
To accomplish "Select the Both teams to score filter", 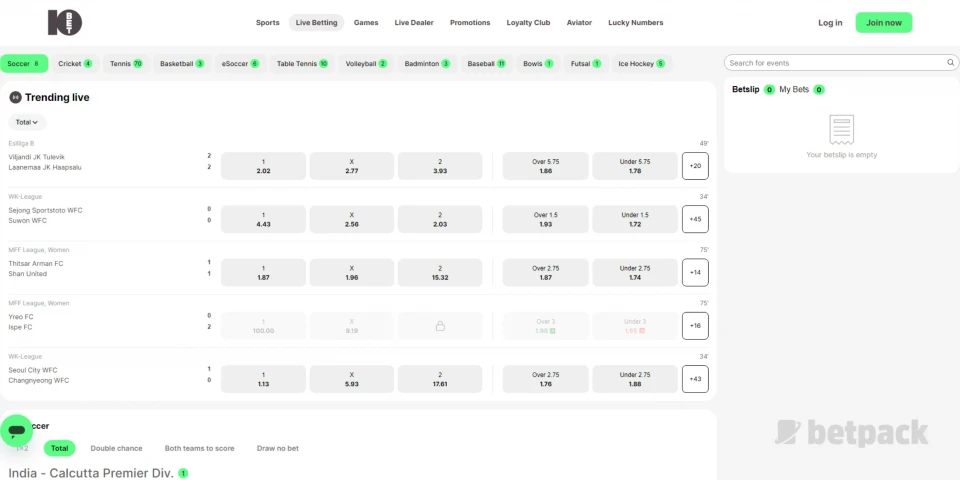I will coord(200,448).
